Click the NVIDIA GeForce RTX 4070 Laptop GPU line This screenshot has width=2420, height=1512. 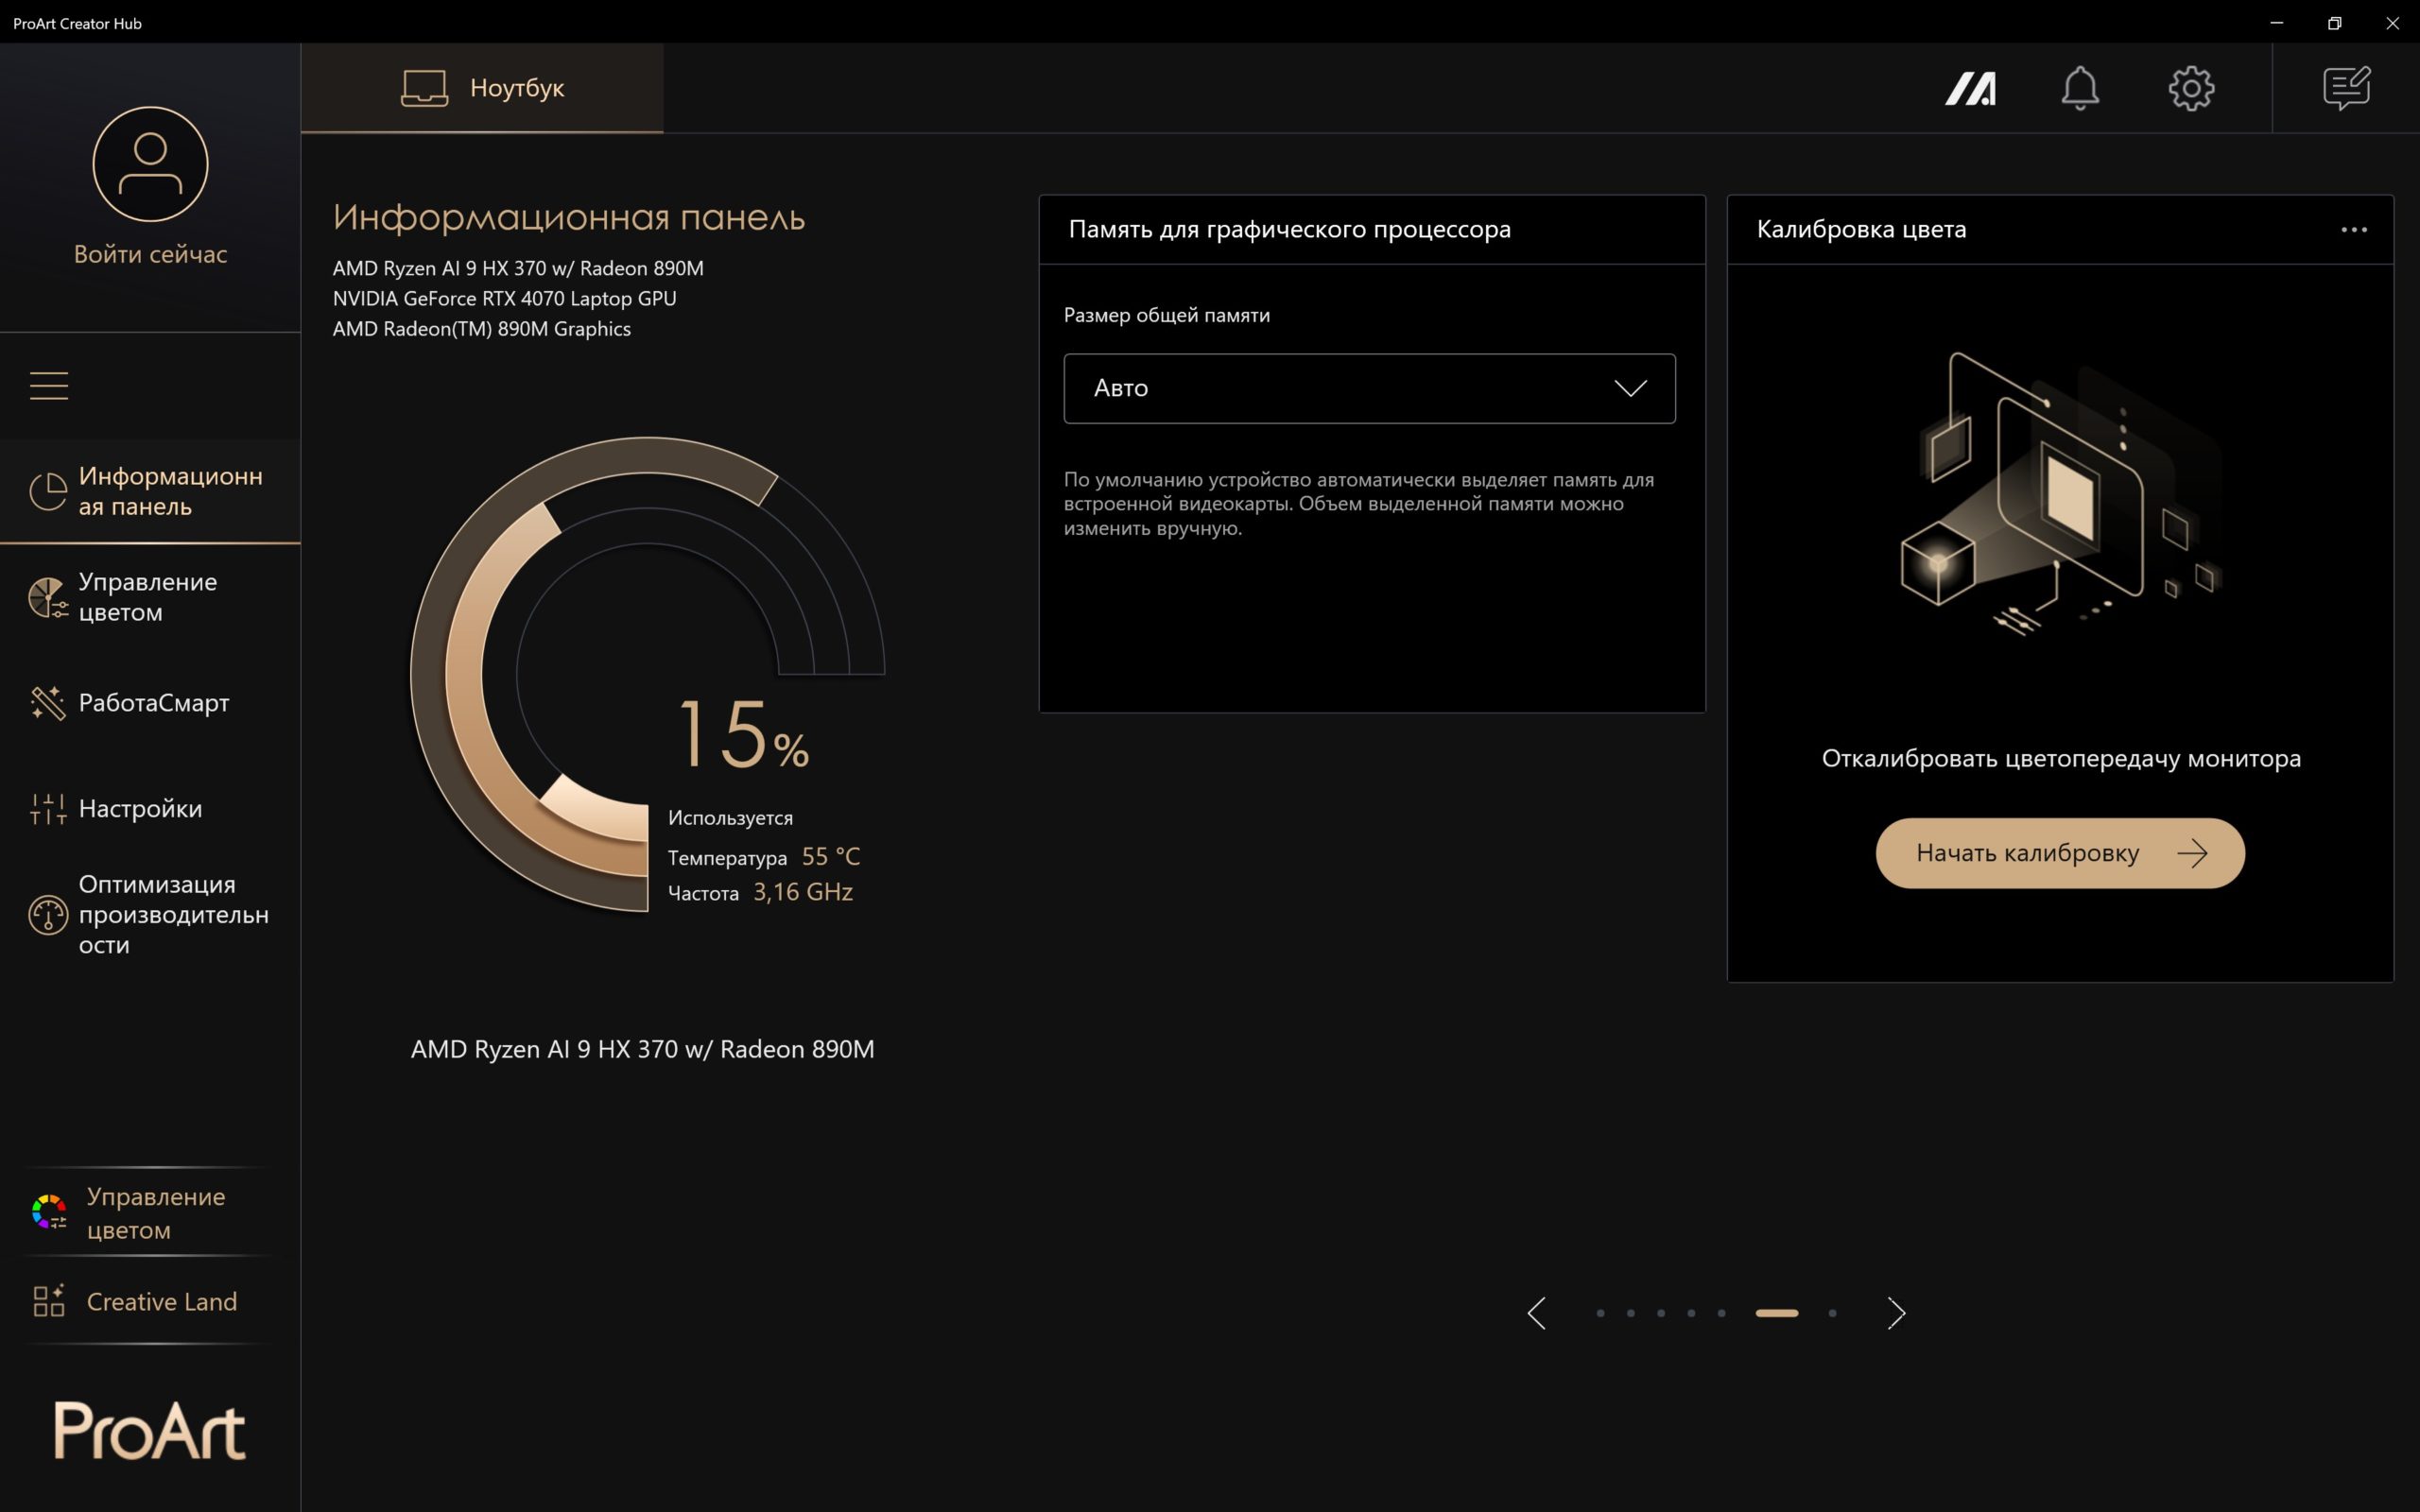click(504, 298)
